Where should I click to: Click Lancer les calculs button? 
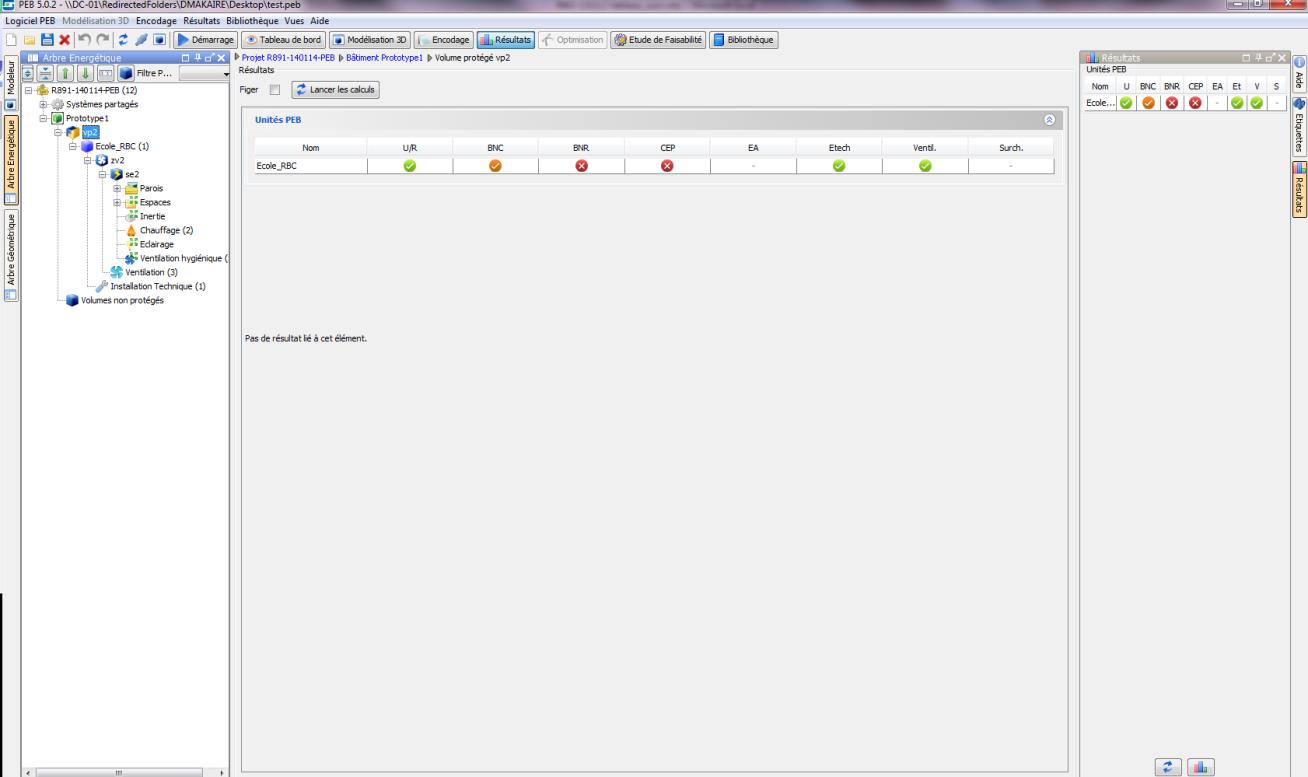pos(335,90)
